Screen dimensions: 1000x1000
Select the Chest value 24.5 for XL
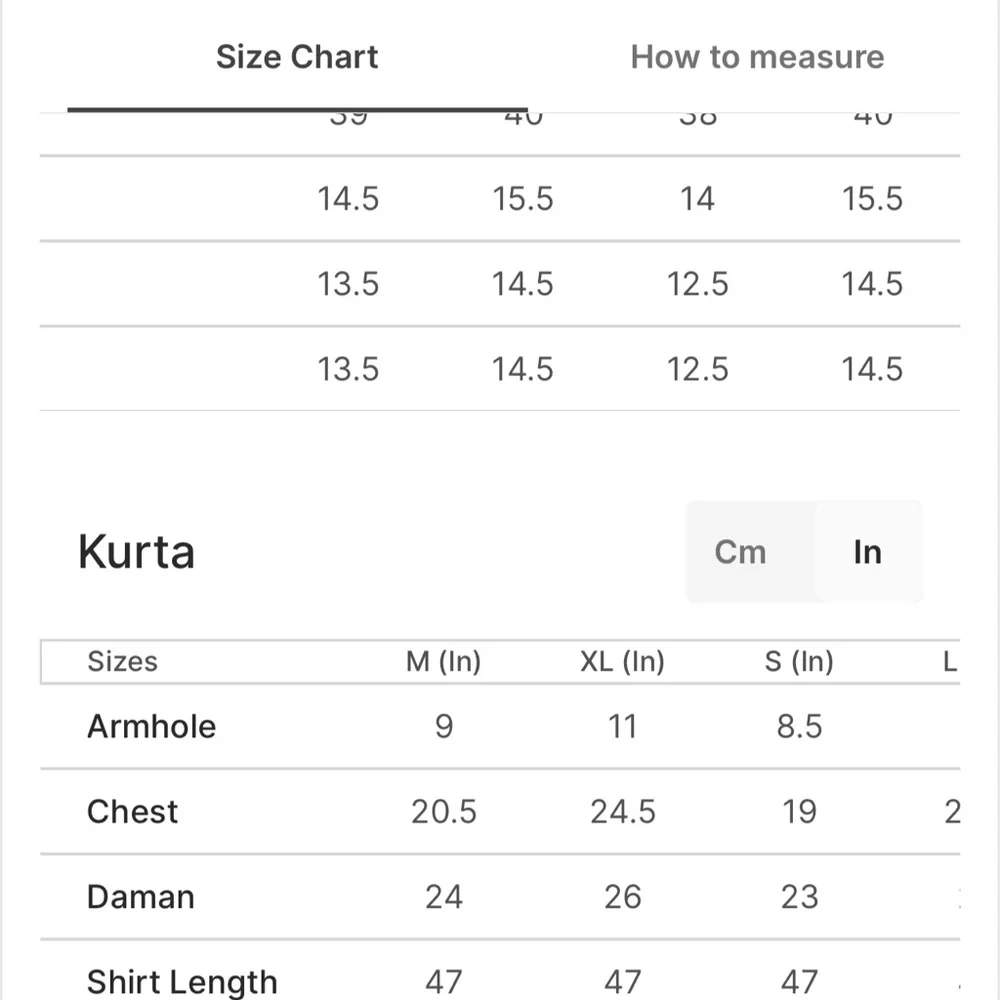click(622, 812)
